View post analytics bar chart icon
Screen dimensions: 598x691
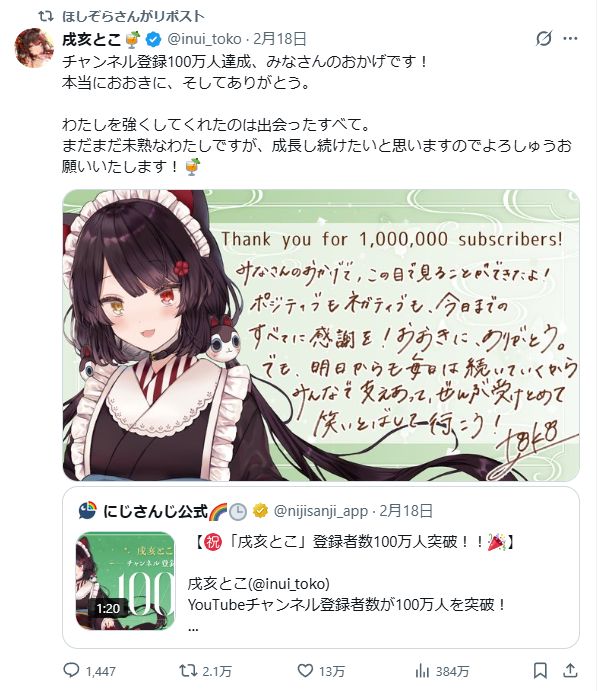point(422,671)
